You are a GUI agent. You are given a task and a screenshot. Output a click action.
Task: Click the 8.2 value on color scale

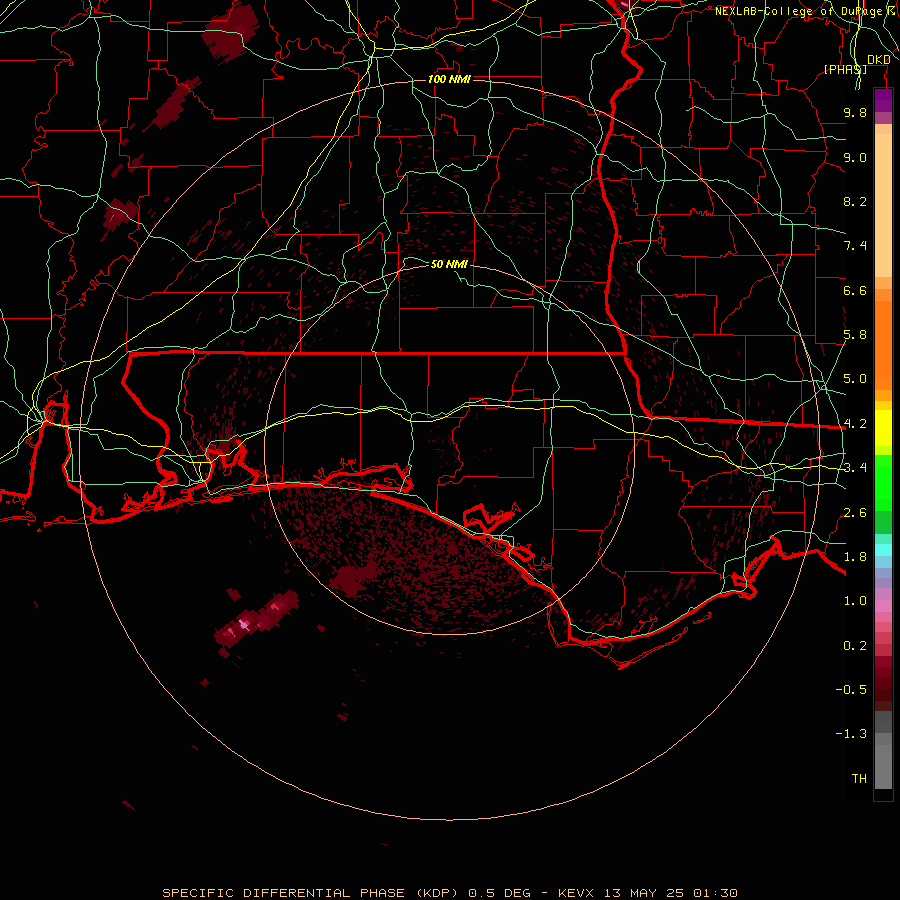click(855, 201)
